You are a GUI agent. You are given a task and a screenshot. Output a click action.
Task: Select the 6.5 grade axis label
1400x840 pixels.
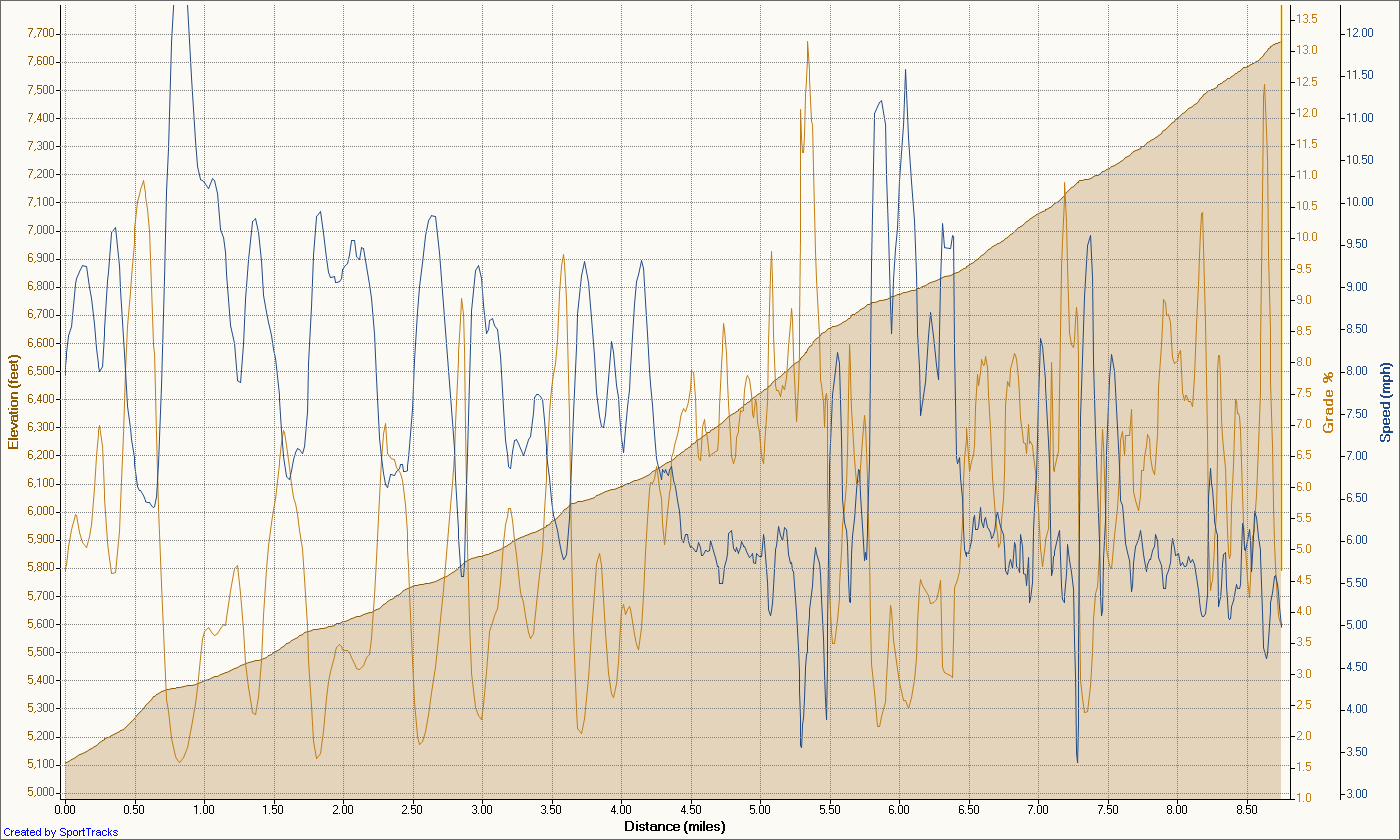[x=1305, y=455]
